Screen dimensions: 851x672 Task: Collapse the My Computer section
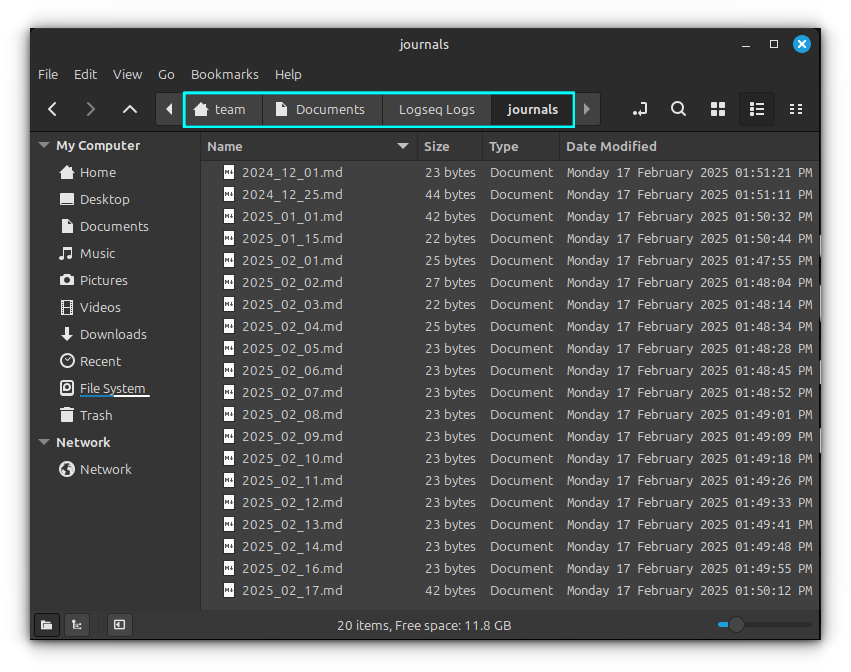(44, 145)
